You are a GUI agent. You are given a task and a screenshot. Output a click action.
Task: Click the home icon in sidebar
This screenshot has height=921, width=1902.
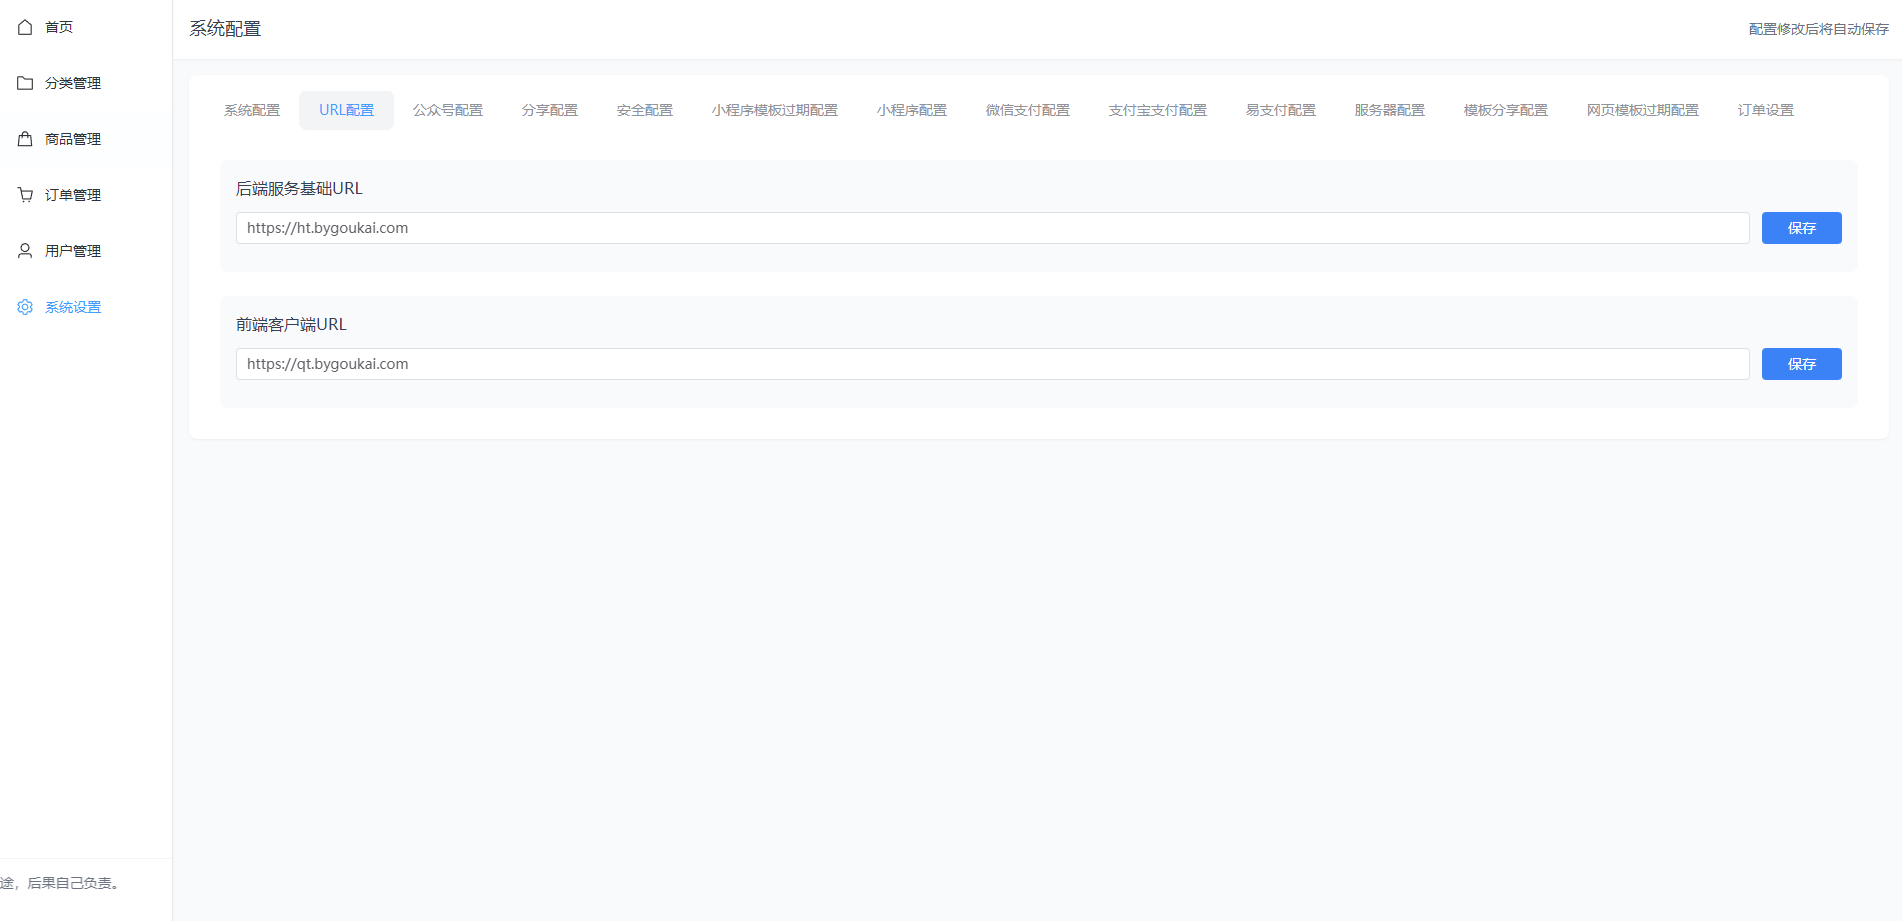[25, 27]
